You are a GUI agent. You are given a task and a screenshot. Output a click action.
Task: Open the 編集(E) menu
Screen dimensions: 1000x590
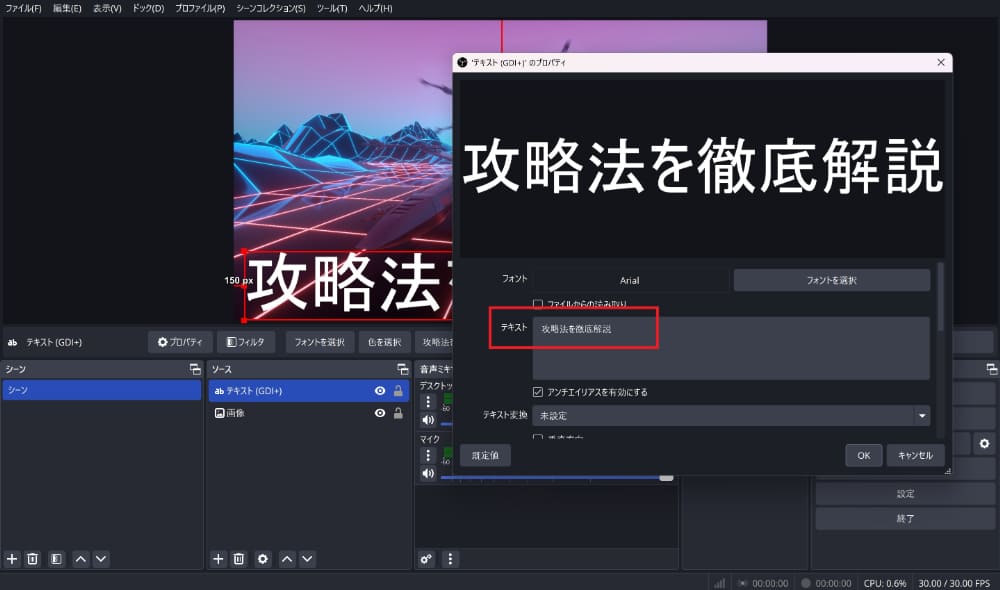pos(67,8)
